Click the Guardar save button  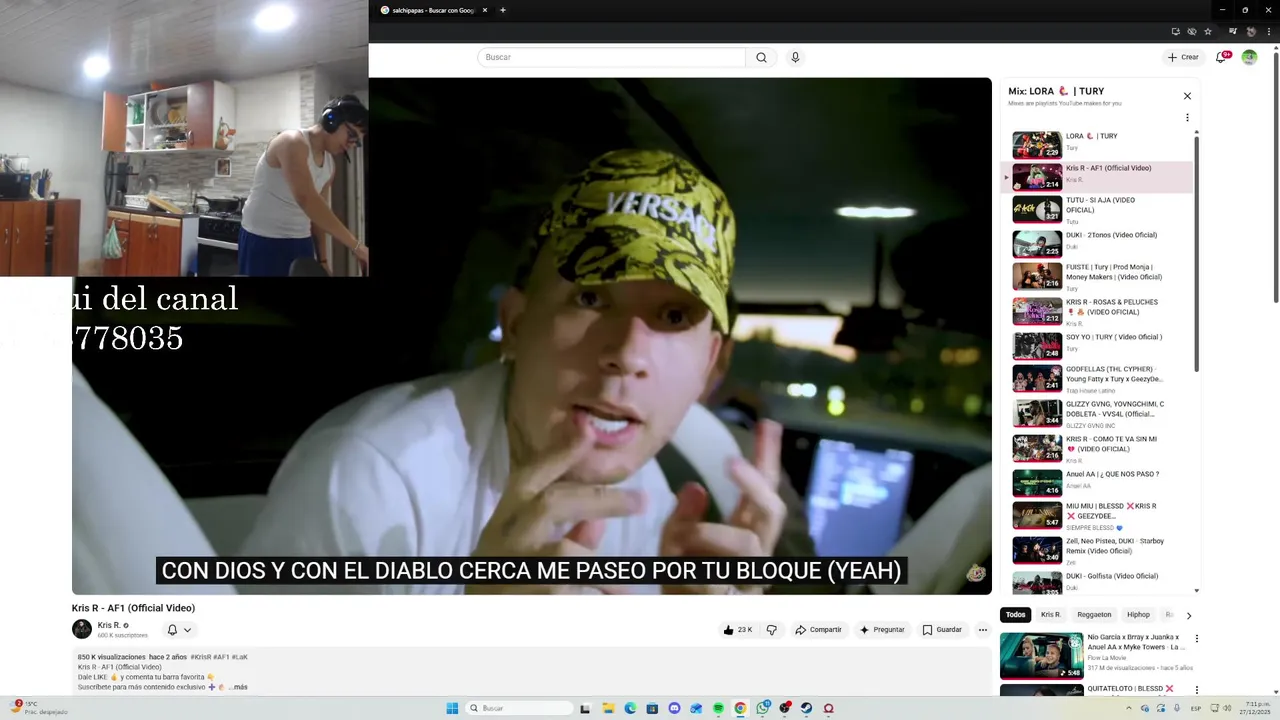[942, 630]
